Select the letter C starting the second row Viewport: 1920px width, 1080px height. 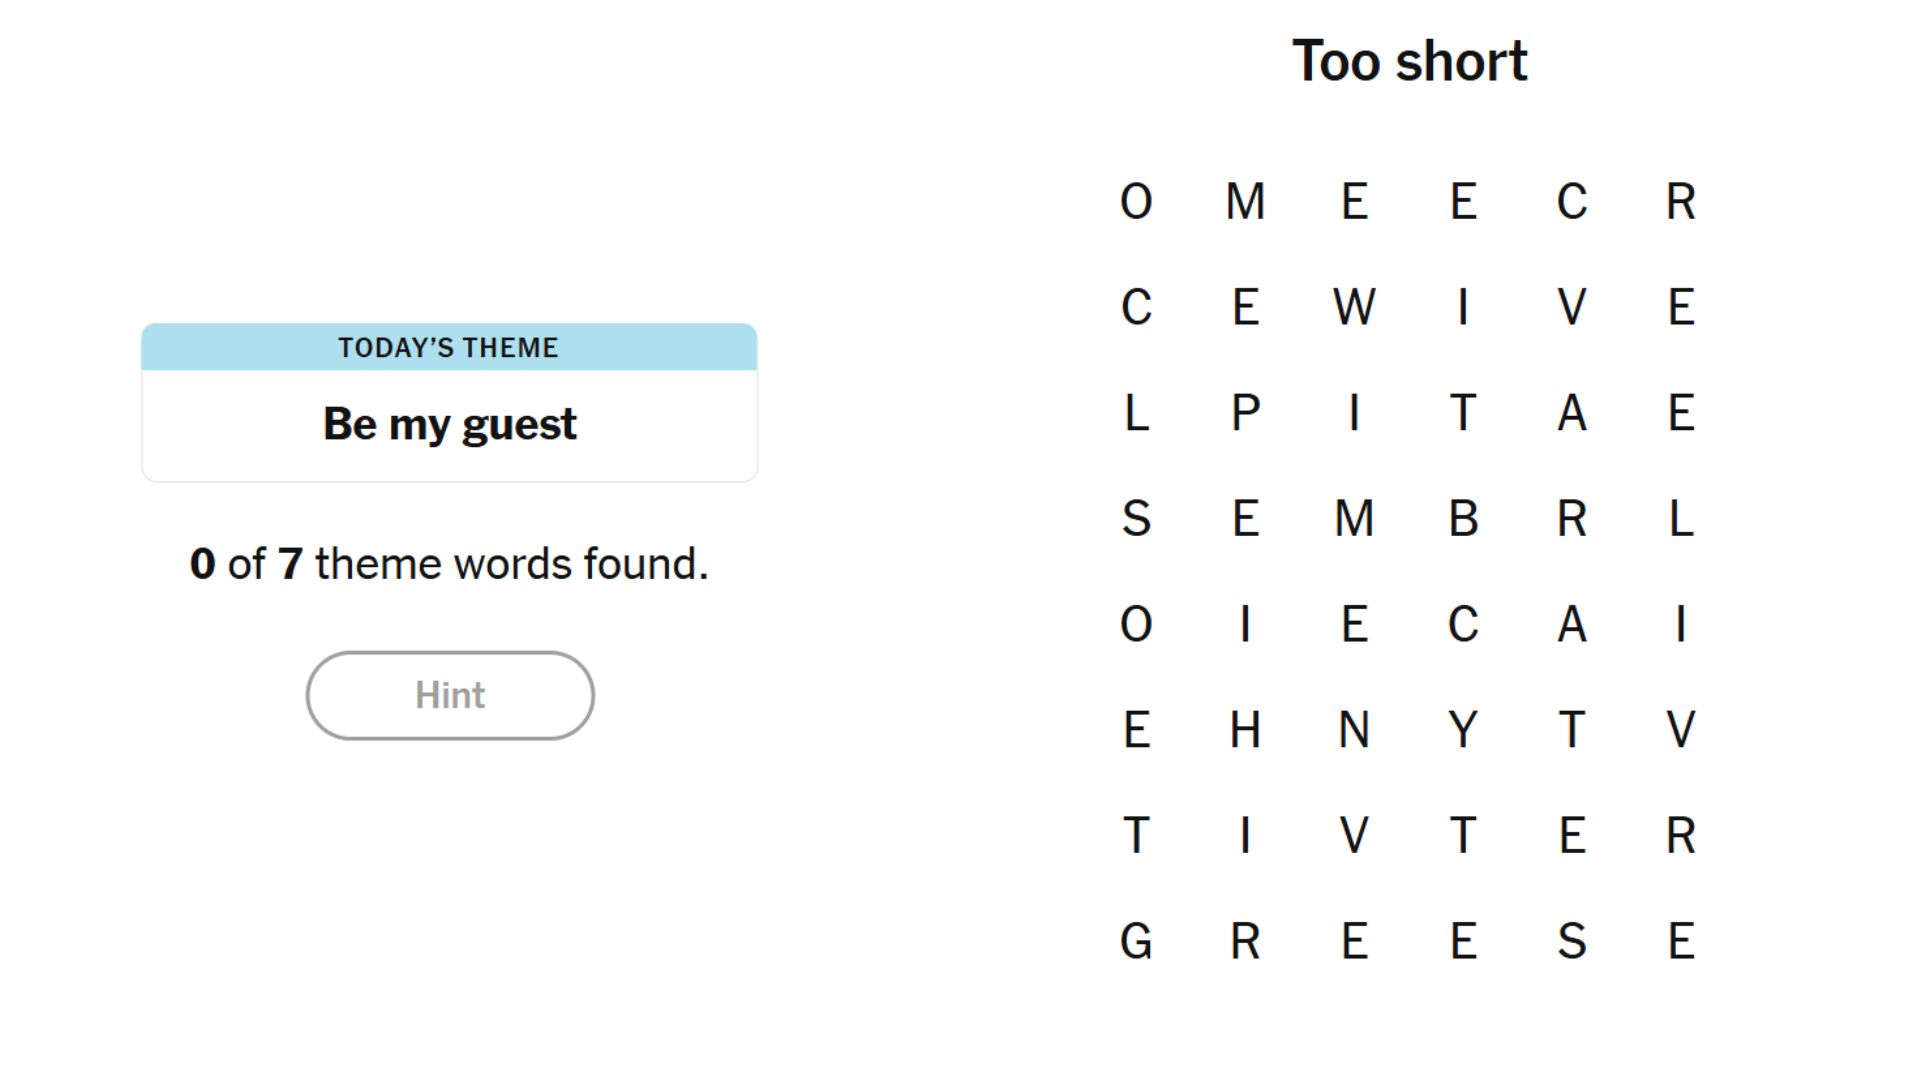click(x=1136, y=309)
